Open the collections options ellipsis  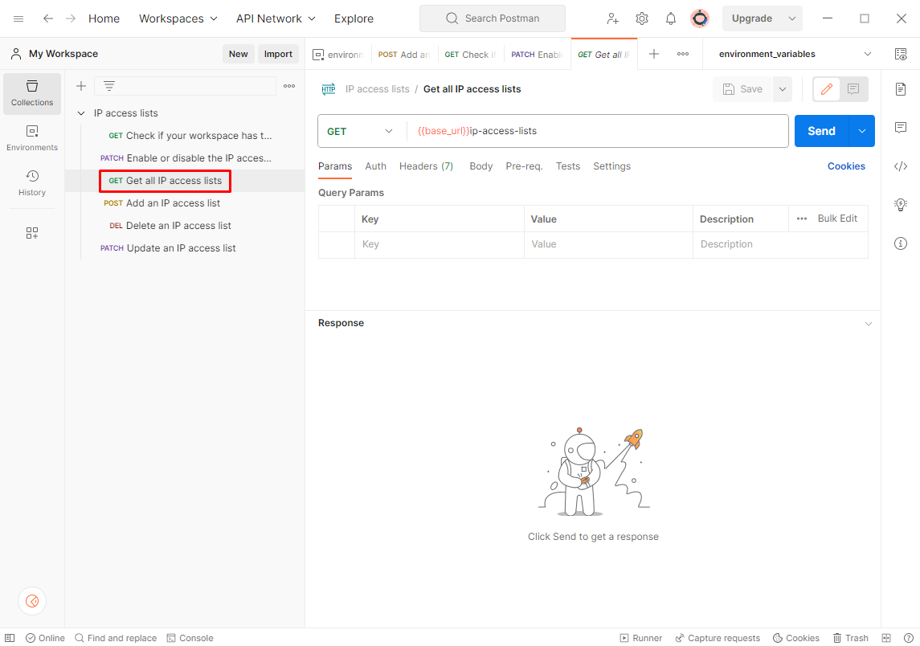(x=289, y=86)
